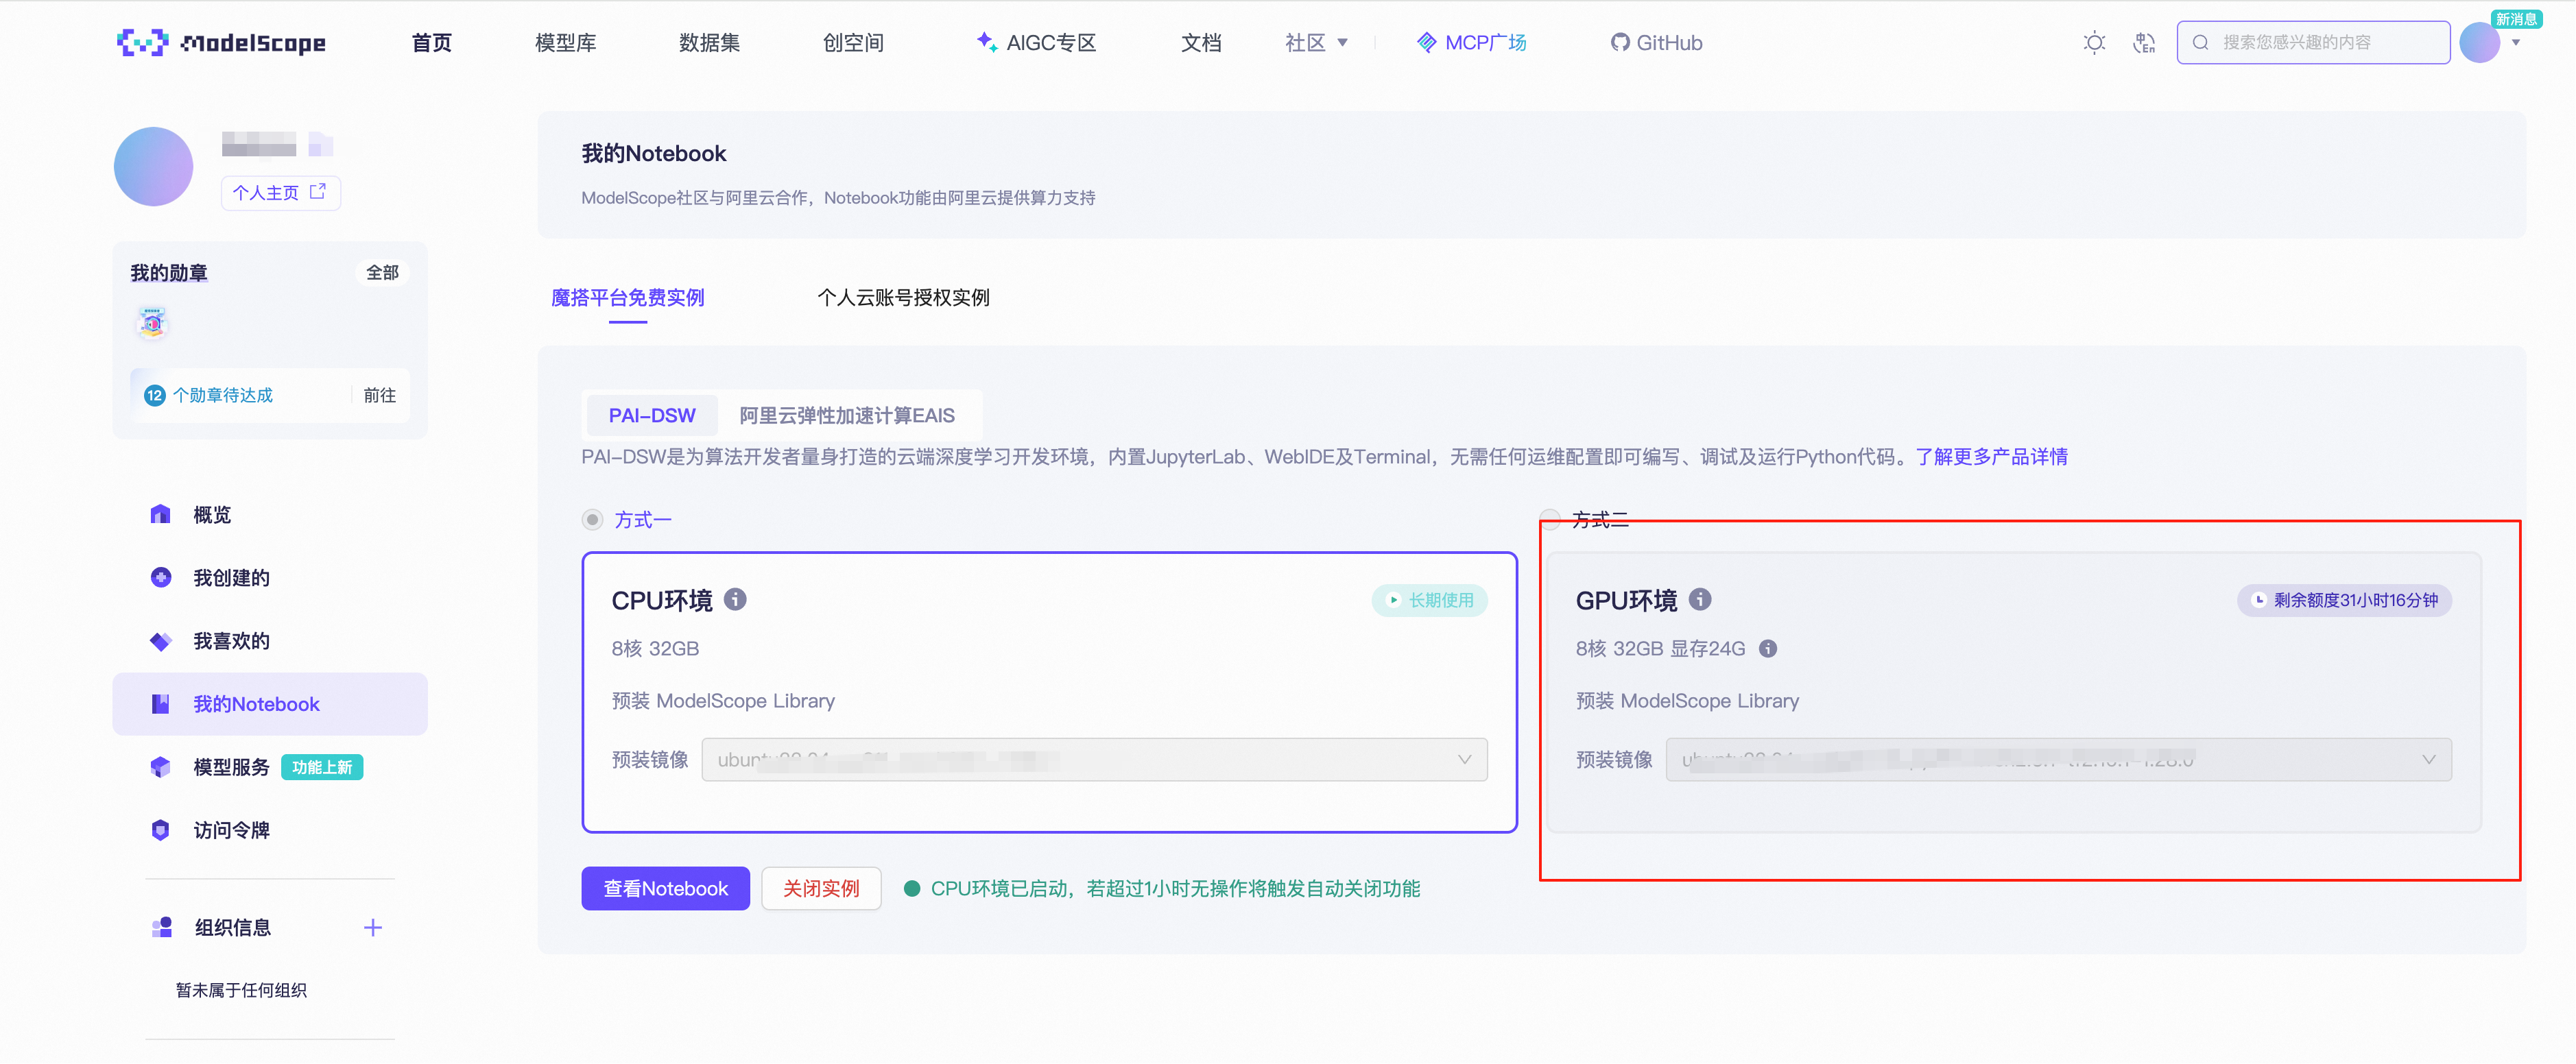2576x1064 pixels.
Task: Open the ModelScope home logo
Action: tap(221, 42)
